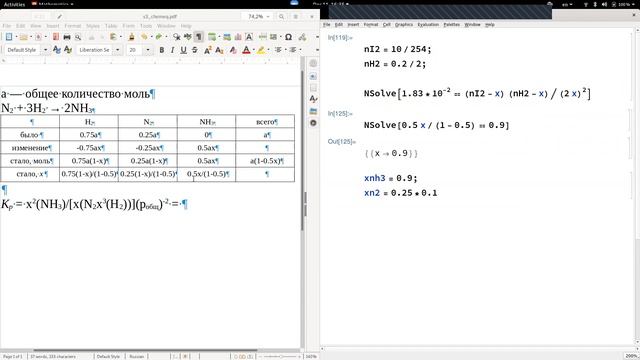Click the Insert Hyperlink icon
640x360 pixels.
coord(302,37)
